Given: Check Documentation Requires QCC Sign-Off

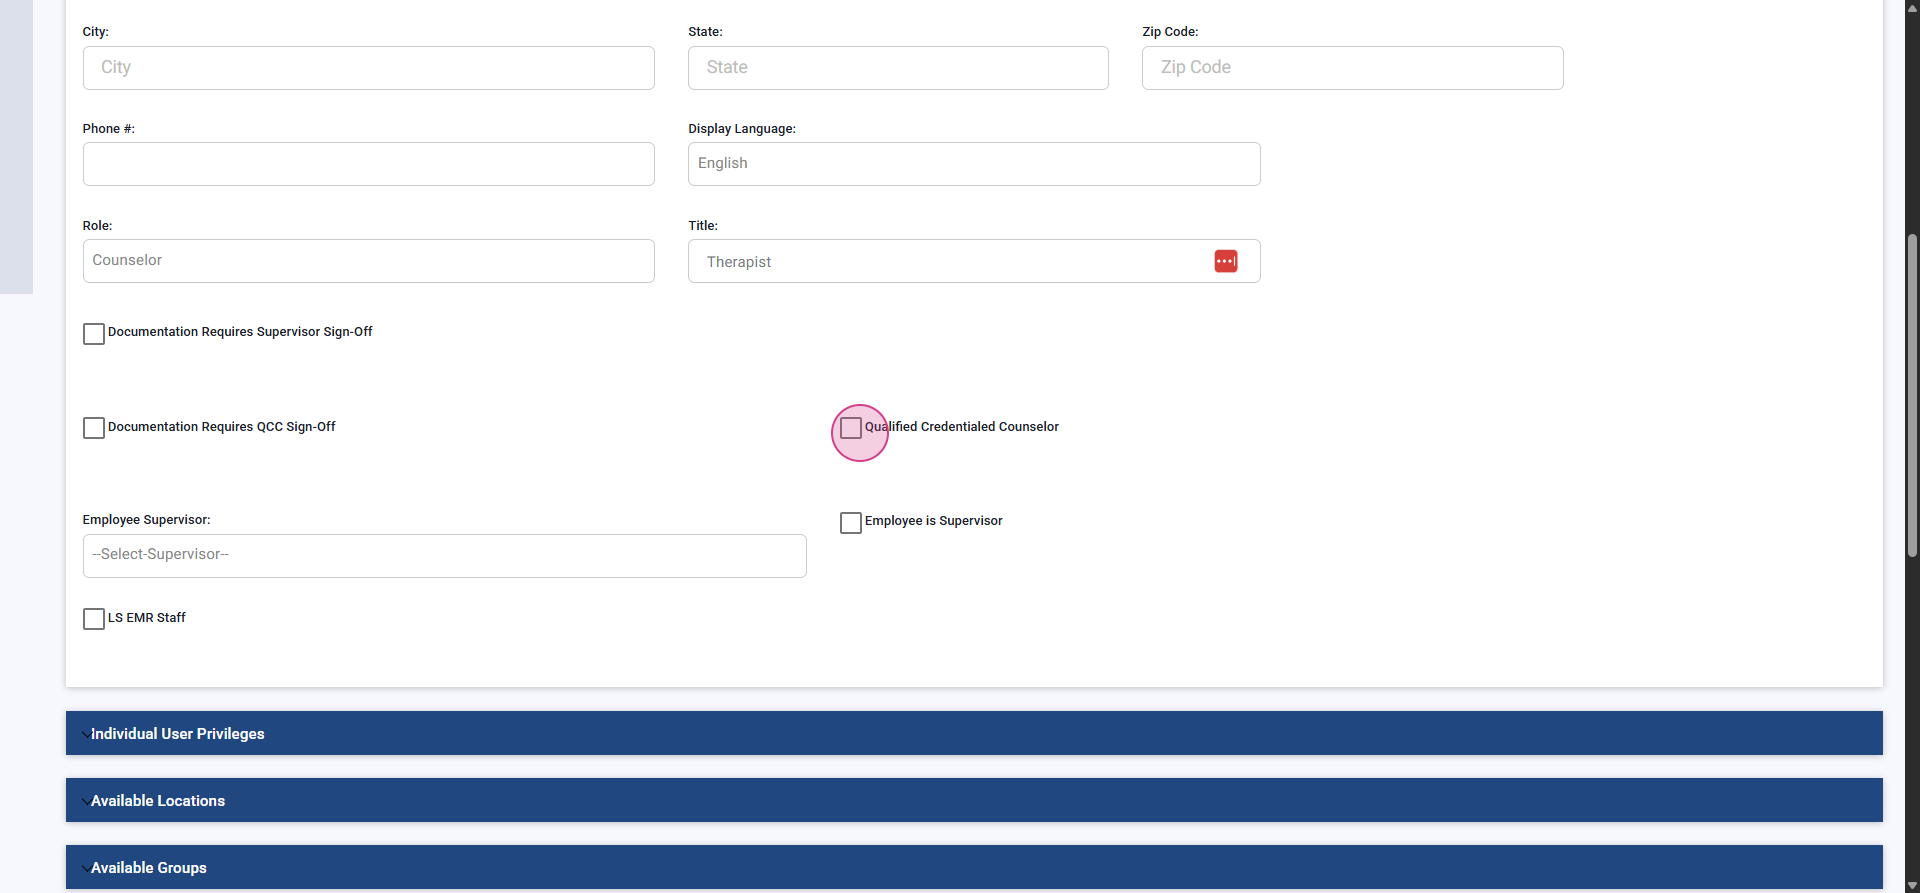Looking at the screenshot, I should (x=94, y=428).
